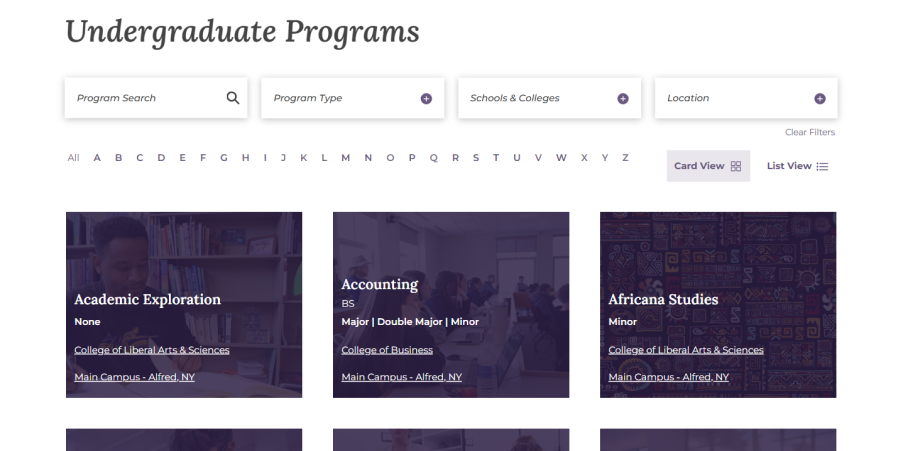Filter programs by letter Y

[x=605, y=158]
